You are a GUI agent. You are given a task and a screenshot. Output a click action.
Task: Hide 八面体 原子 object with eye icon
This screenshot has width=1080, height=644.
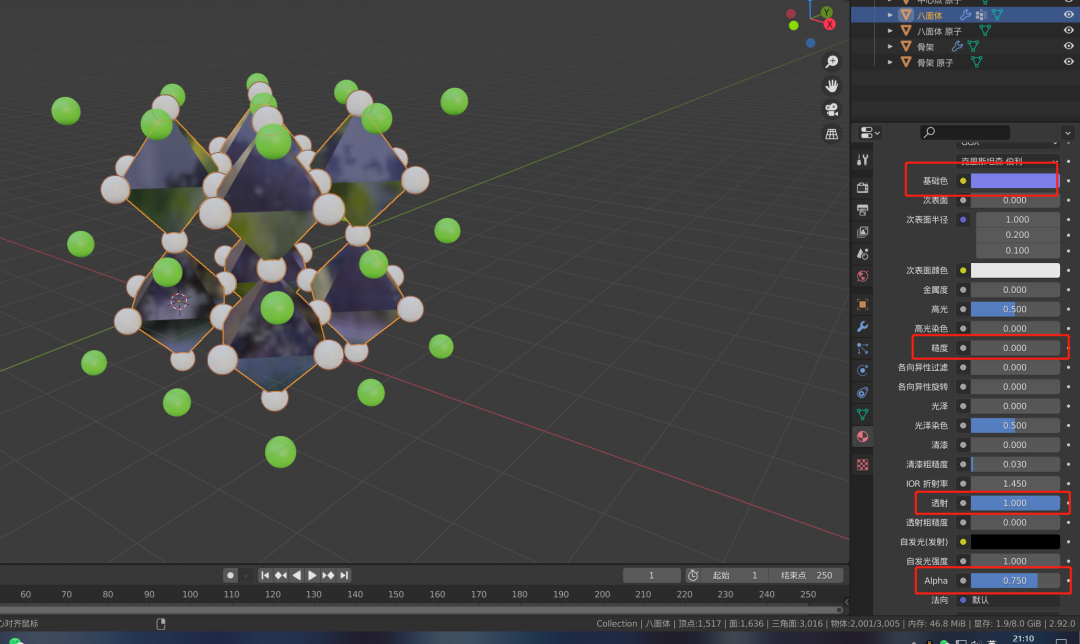(1068, 30)
